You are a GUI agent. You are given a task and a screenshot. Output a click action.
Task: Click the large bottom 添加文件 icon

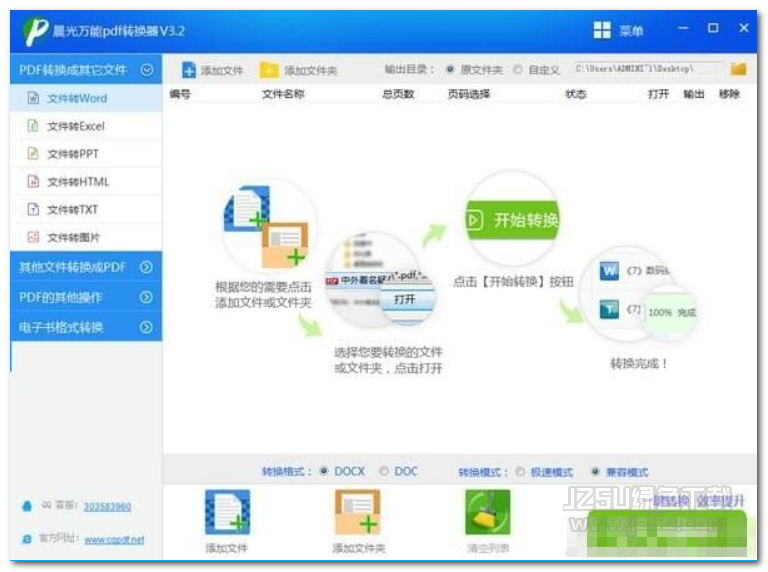(228, 512)
